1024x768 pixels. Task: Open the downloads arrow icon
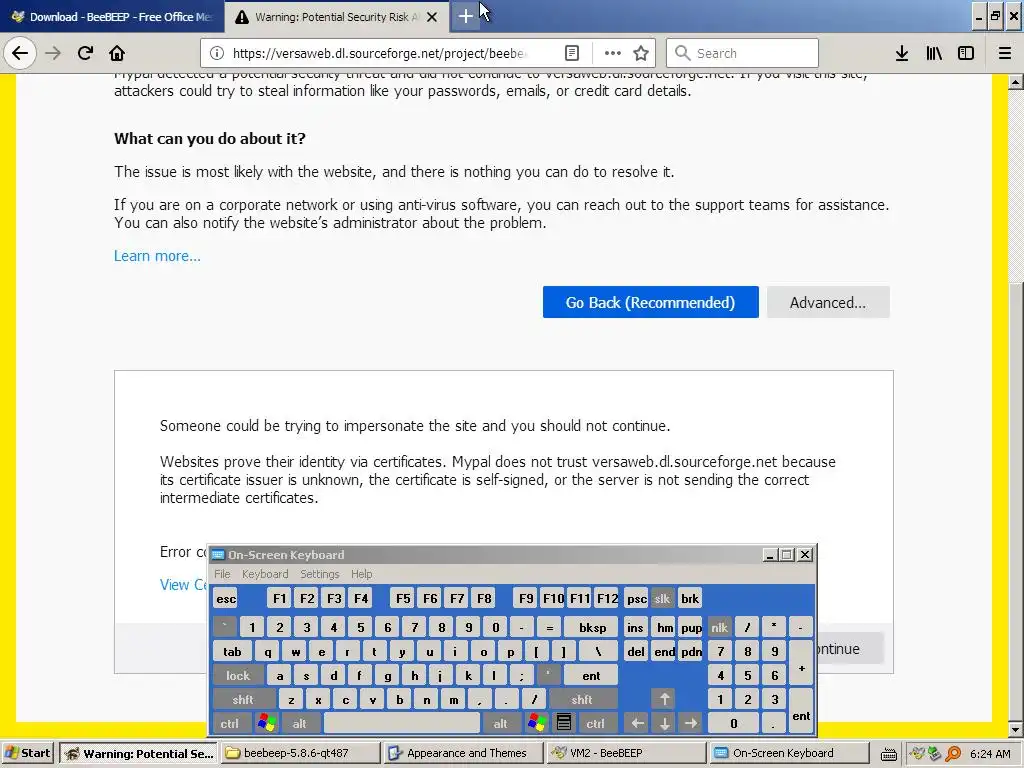coord(902,54)
